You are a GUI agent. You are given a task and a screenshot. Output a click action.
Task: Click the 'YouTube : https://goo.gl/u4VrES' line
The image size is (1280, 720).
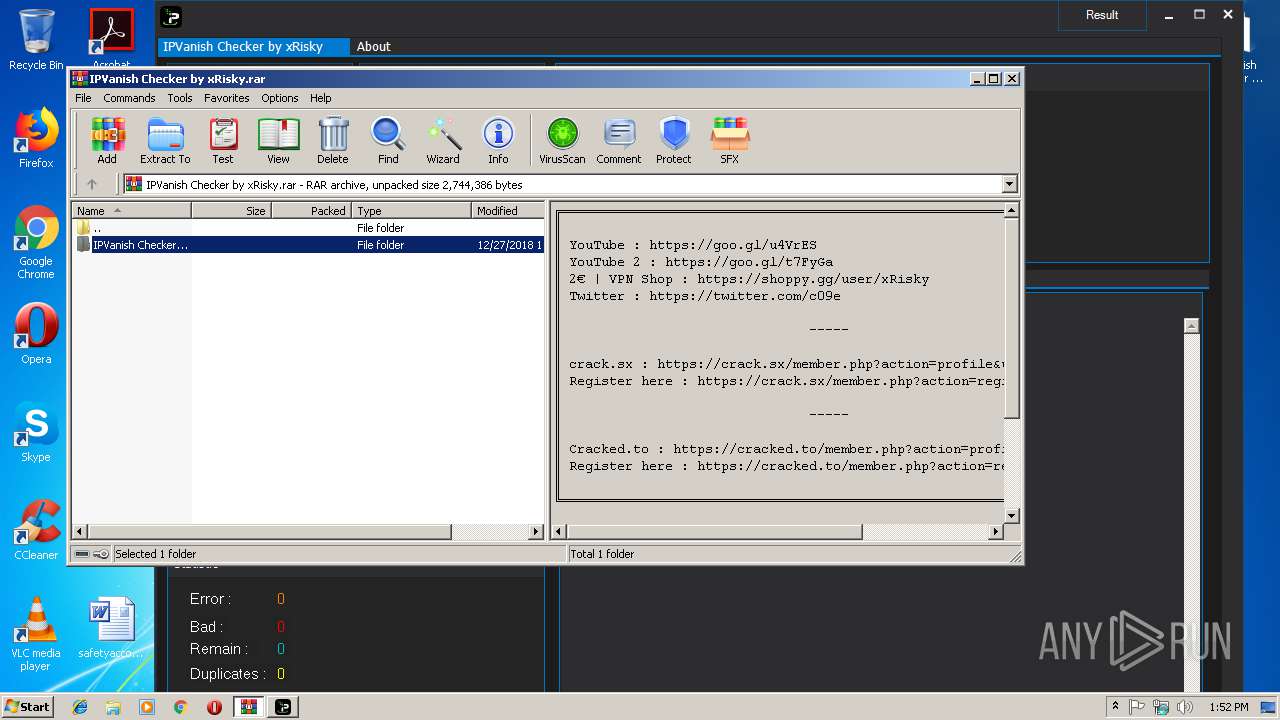click(x=693, y=245)
